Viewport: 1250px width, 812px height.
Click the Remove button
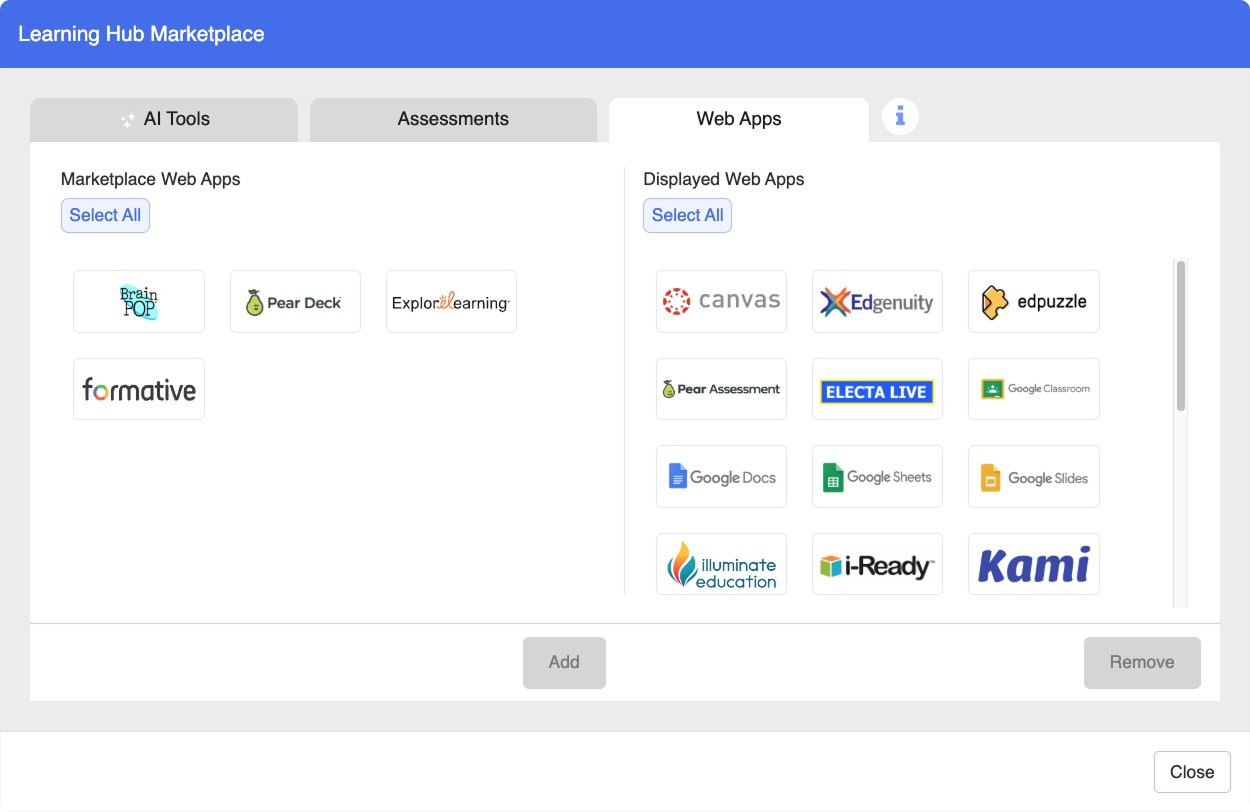click(x=1142, y=662)
